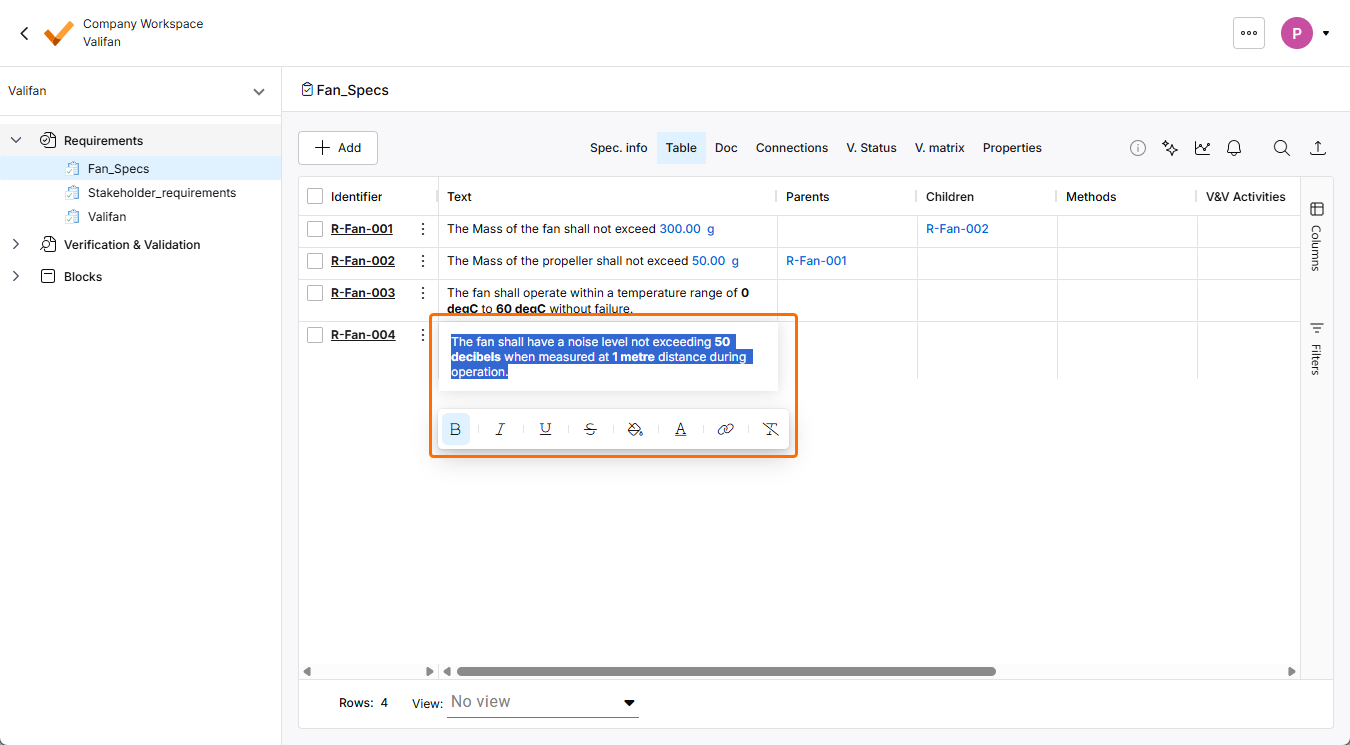This screenshot has width=1350, height=745.
Task: Apply strikethrough to selected text
Action: (590, 429)
